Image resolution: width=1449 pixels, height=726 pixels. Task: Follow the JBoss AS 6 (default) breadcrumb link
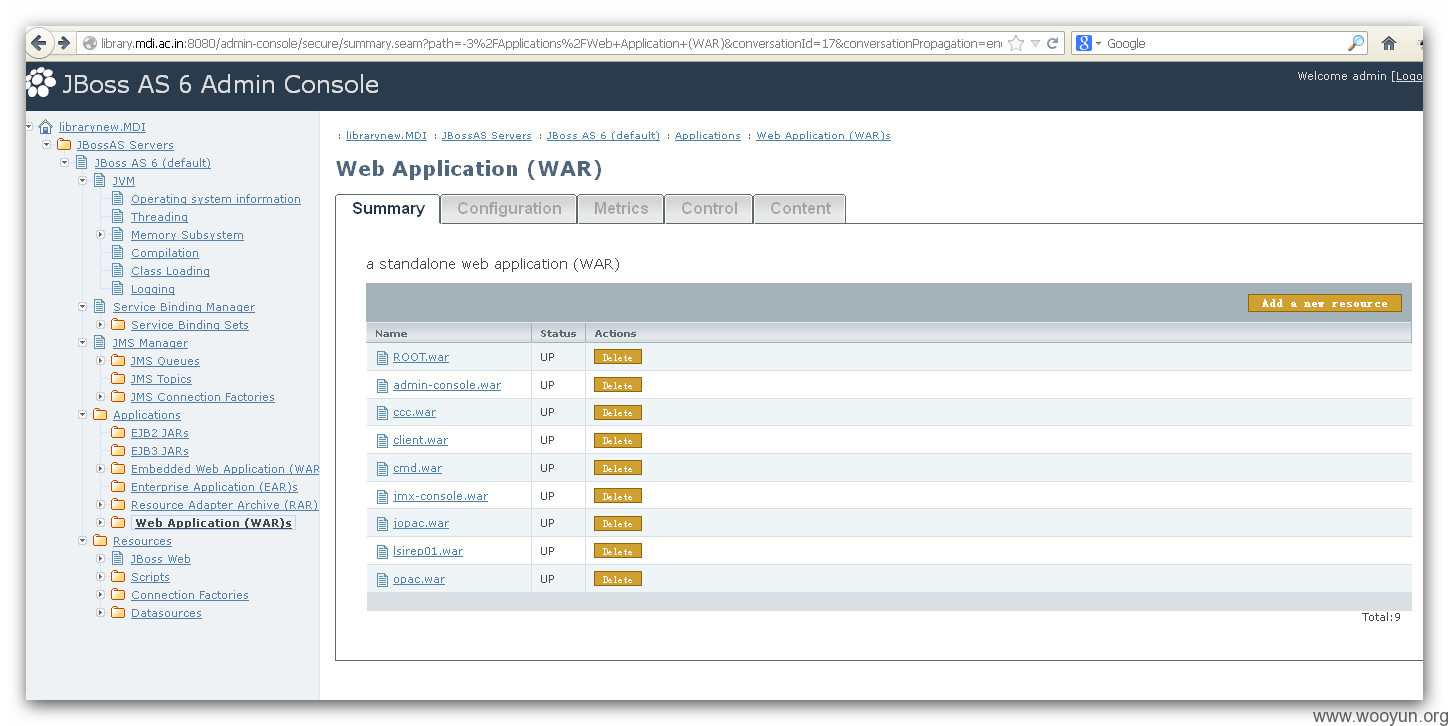(603, 136)
